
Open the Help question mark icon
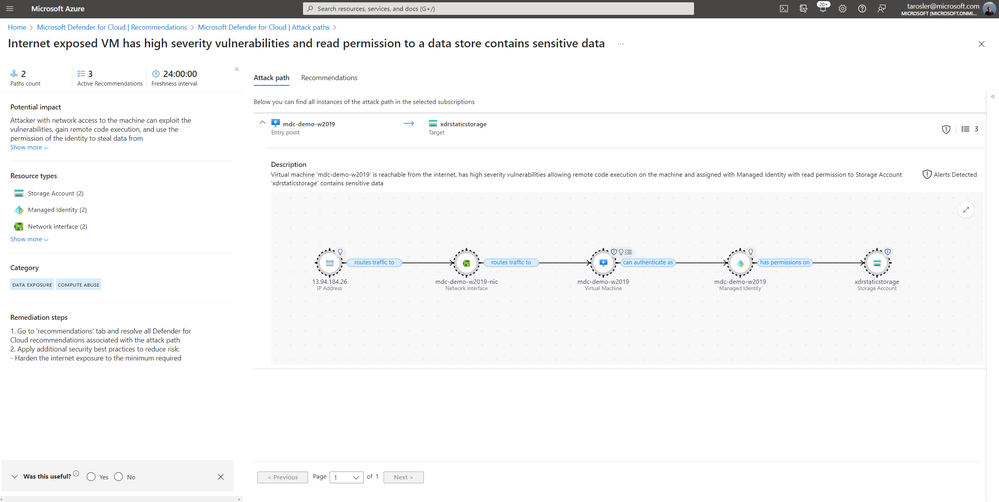click(862, 9)
